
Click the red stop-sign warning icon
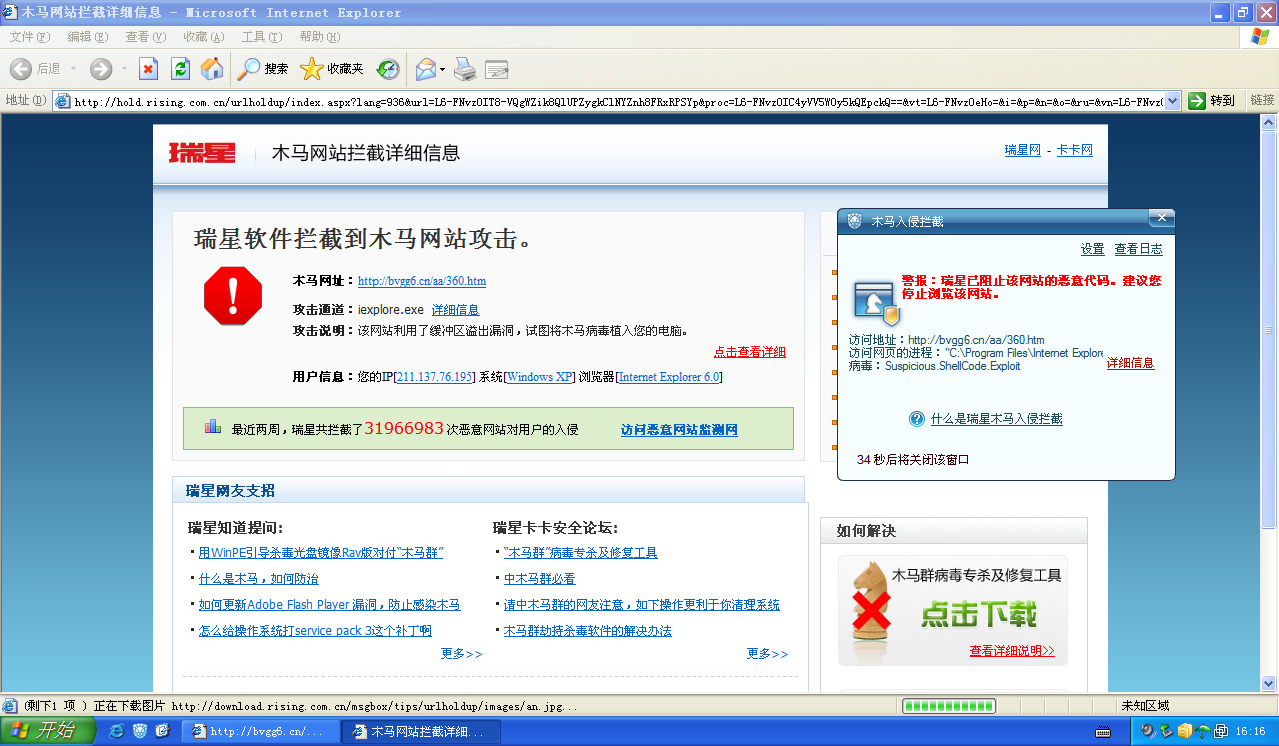tap(233, 295)
